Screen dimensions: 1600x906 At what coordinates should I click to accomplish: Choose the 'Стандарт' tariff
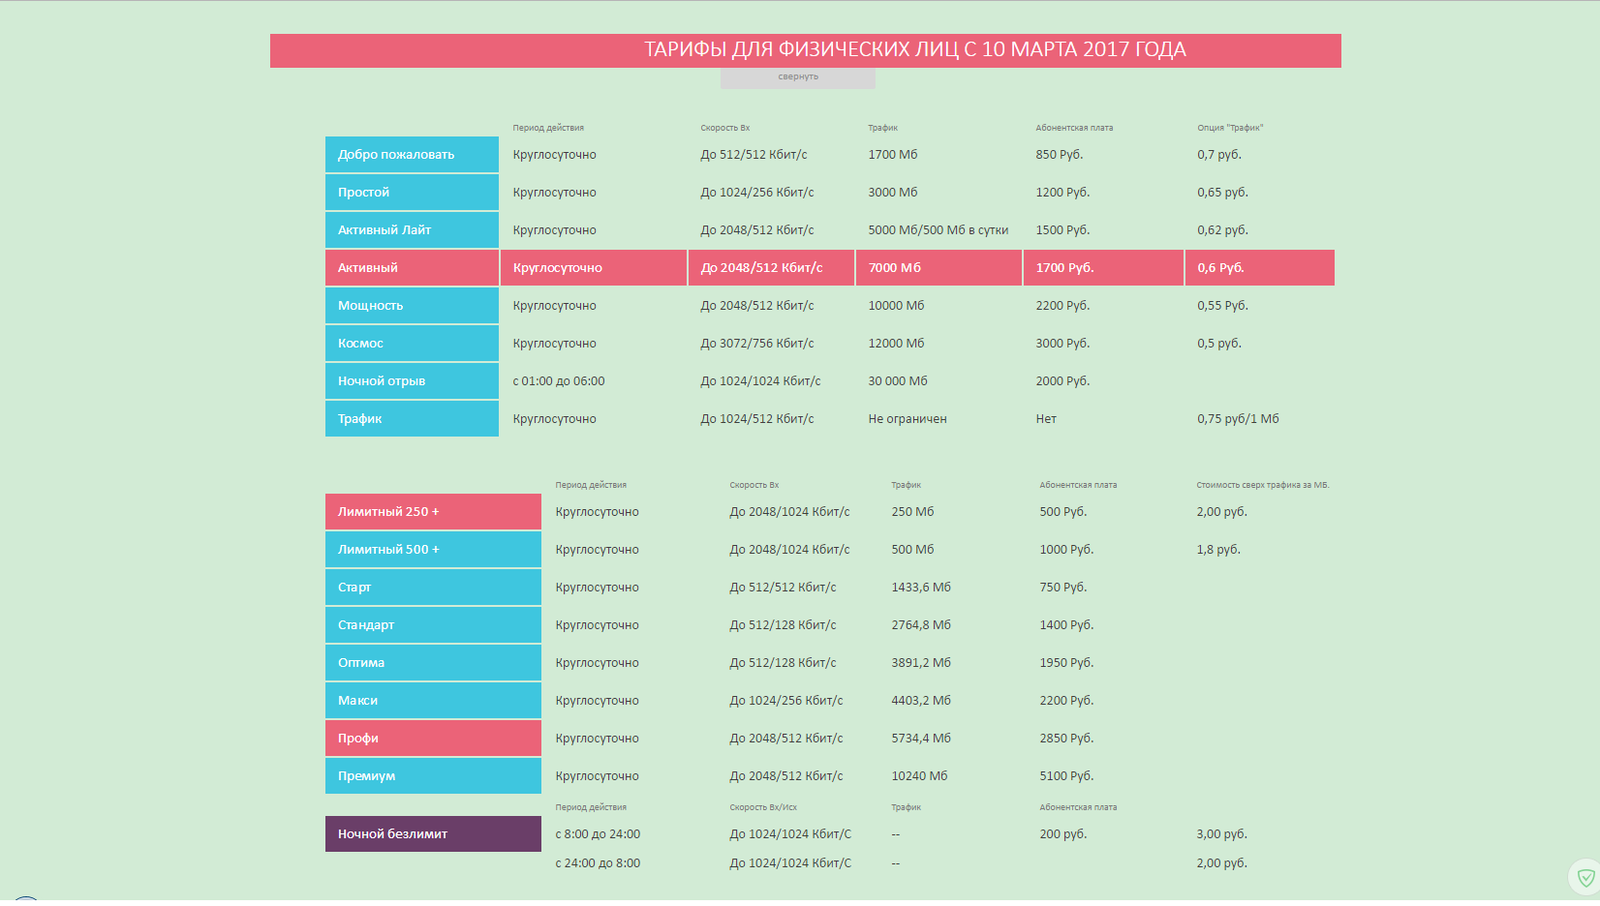433,625
